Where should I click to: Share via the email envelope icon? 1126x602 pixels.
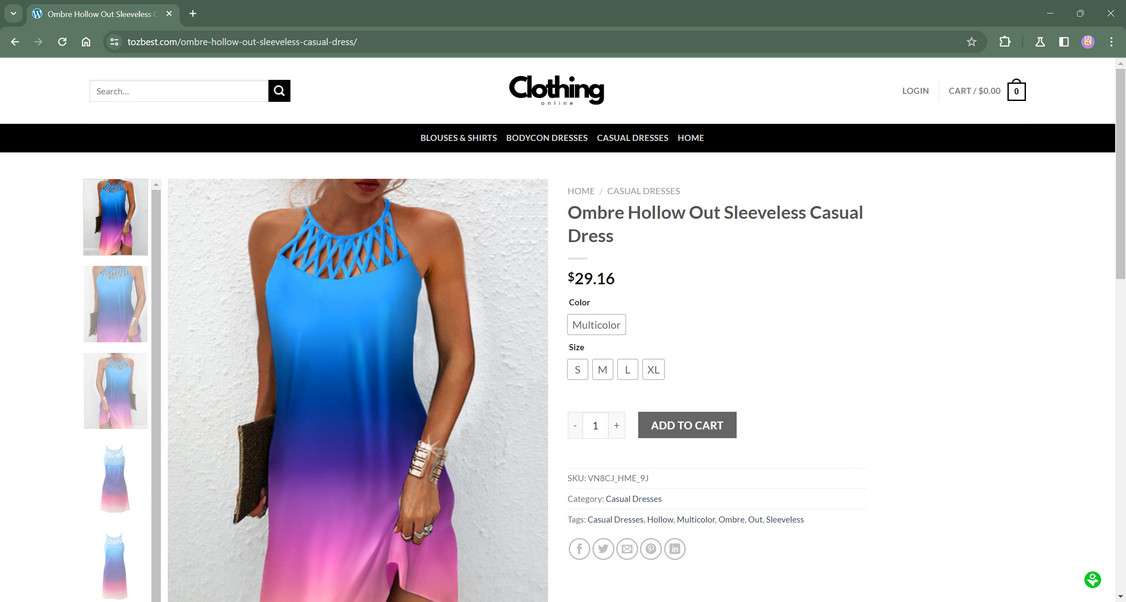coord(627,549)
